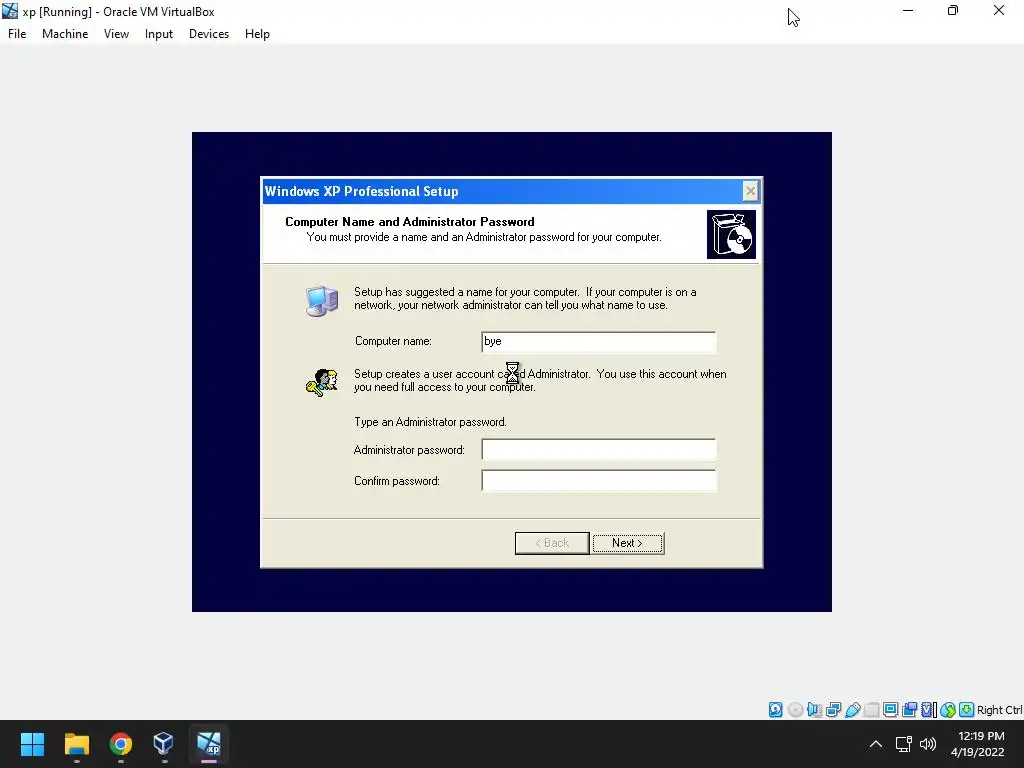Screen dimensions: 1024x768
Task: Click the Back button in XP Setup
Action: coord(552,543)
